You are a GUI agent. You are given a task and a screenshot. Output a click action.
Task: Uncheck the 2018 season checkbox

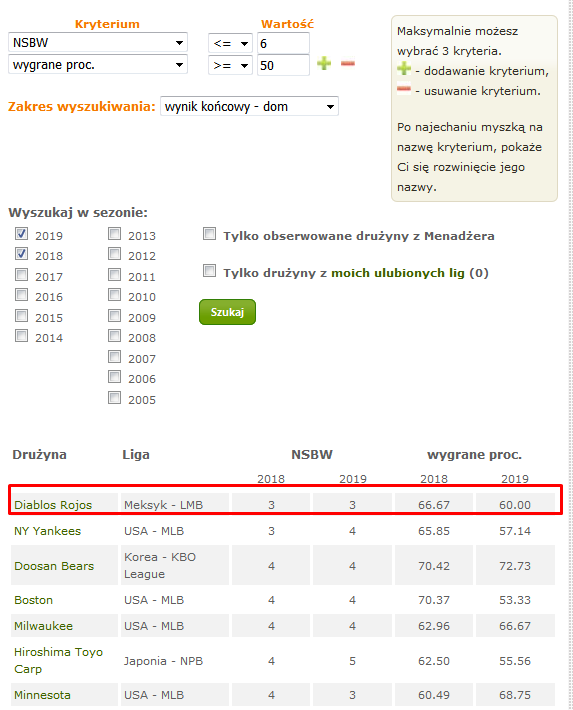click(x=21, y=254)
